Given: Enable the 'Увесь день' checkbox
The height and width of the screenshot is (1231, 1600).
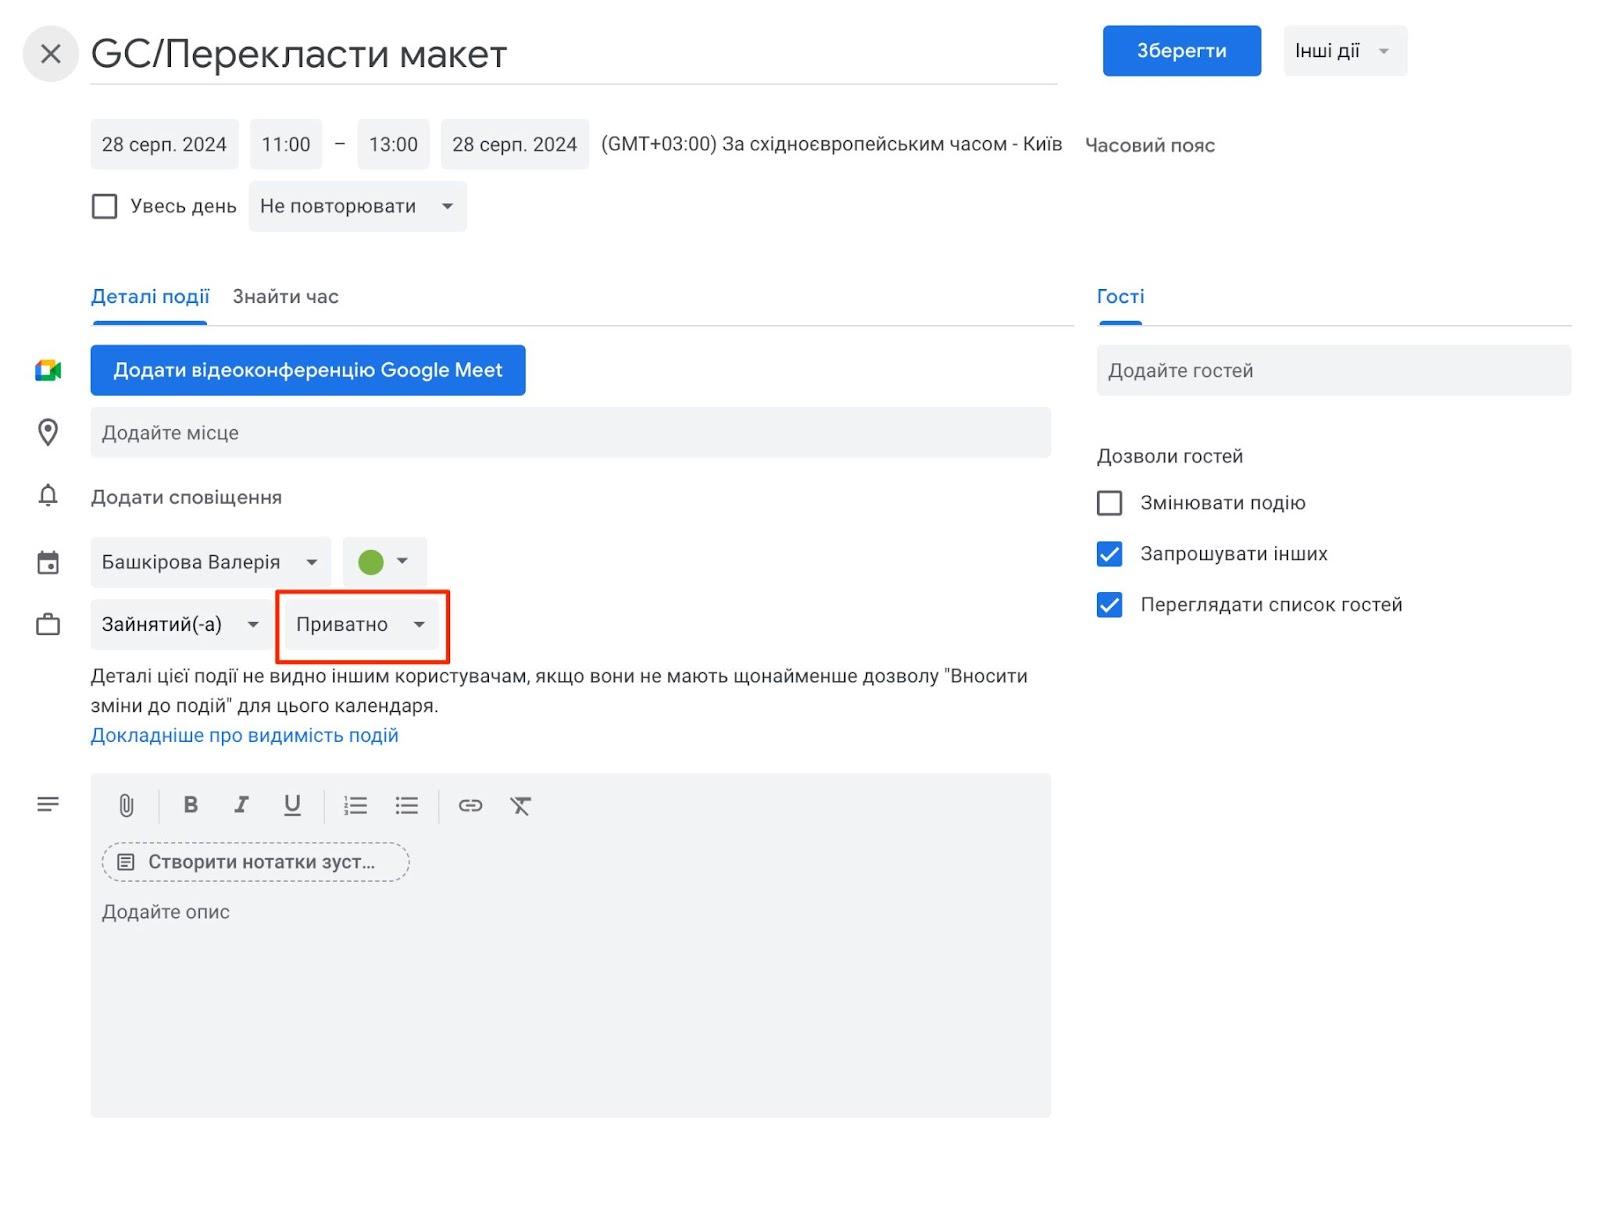Looking at the screenshot, I should click(x=104, y=206).
